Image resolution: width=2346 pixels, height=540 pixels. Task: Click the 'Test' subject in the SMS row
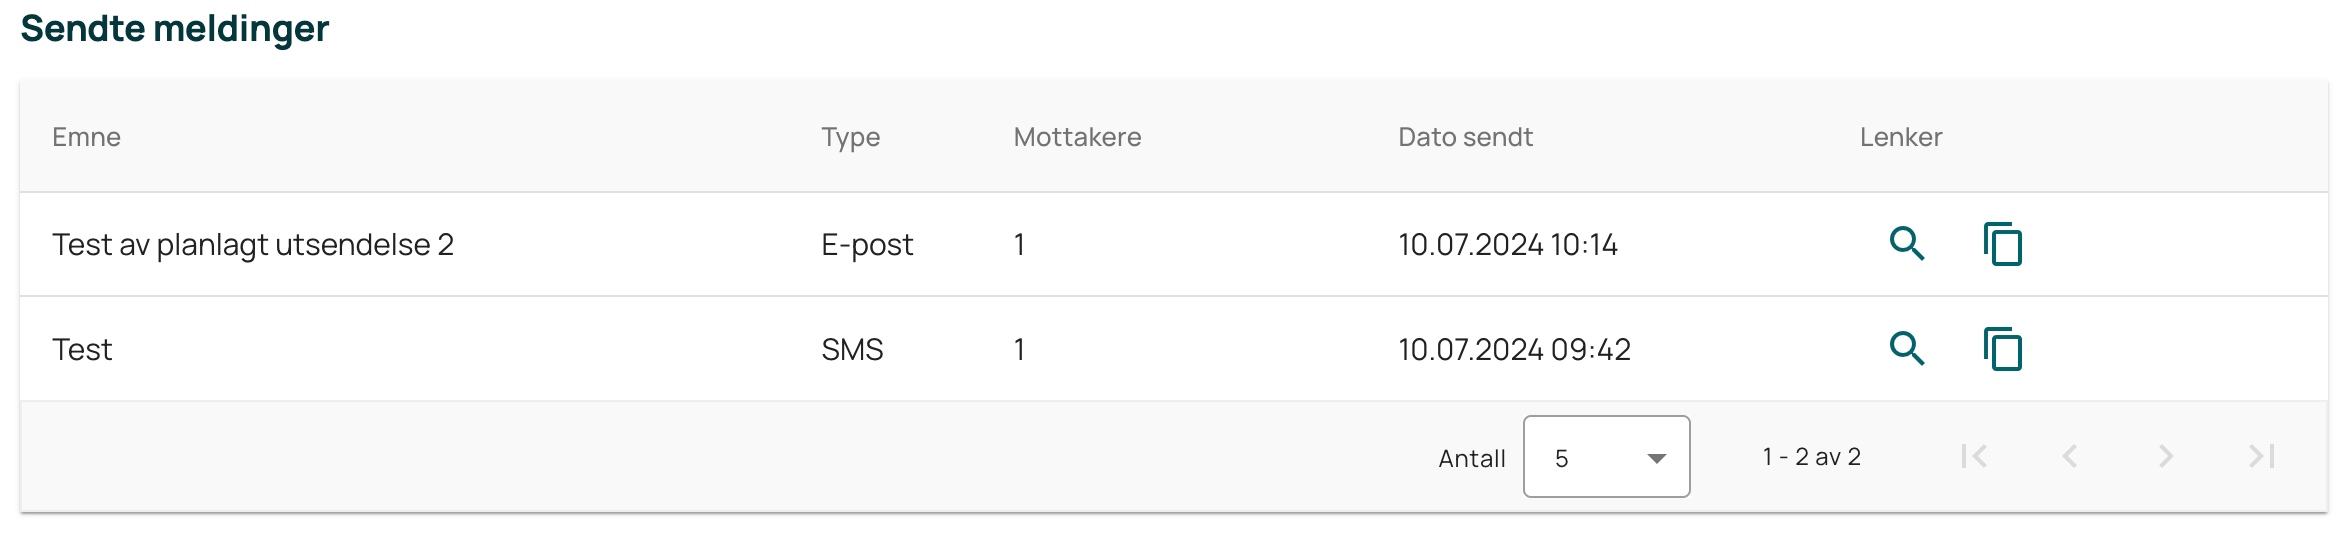[82, 350]
